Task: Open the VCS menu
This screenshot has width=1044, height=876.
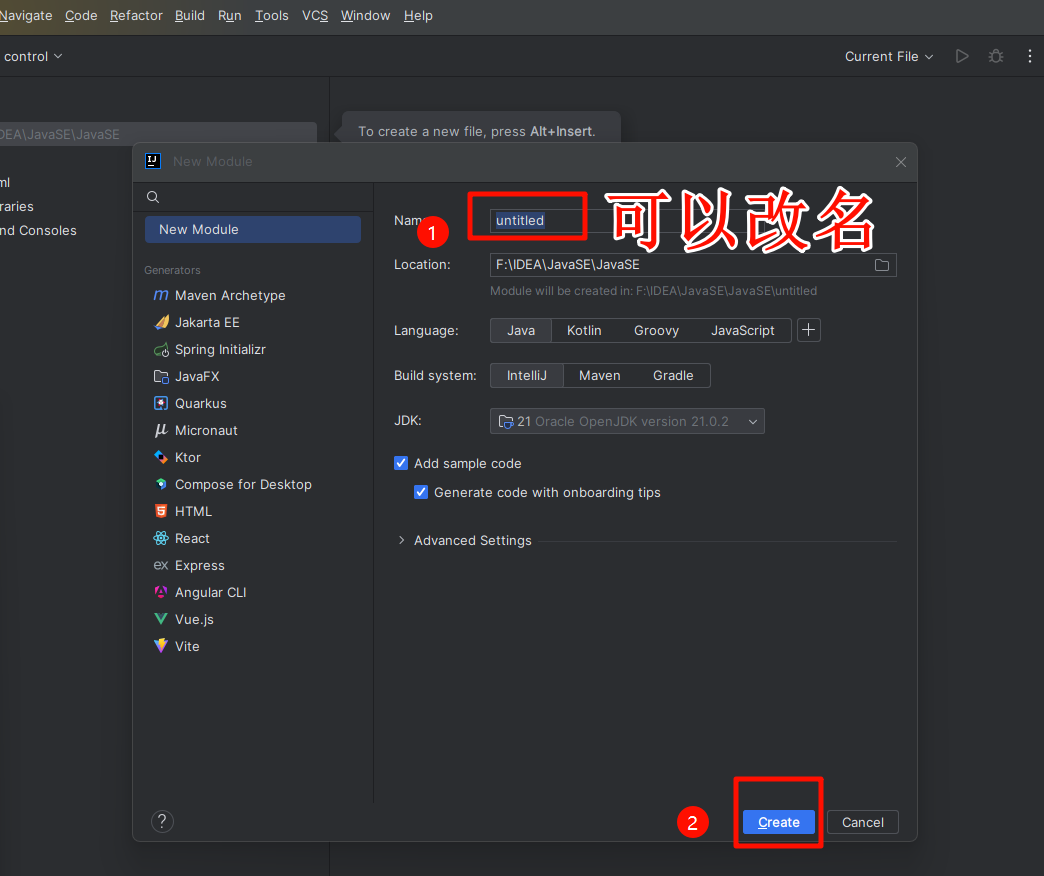Action: (315, 15)
